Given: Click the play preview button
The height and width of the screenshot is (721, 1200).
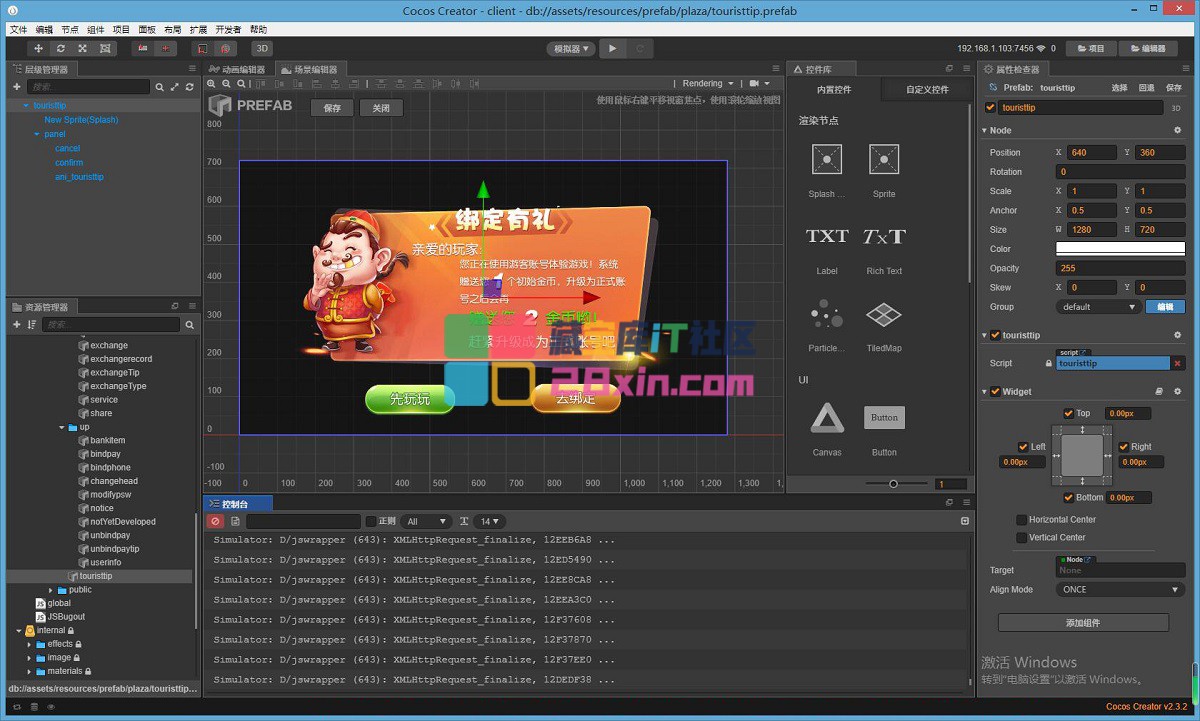Looking at the screenshot, I should pos(613,48).
